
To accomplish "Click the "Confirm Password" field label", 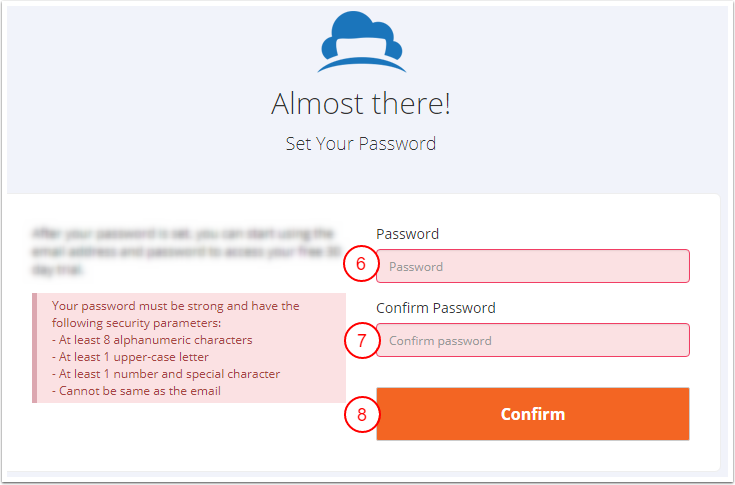I will pyautogui.click(x=436, y=308).
